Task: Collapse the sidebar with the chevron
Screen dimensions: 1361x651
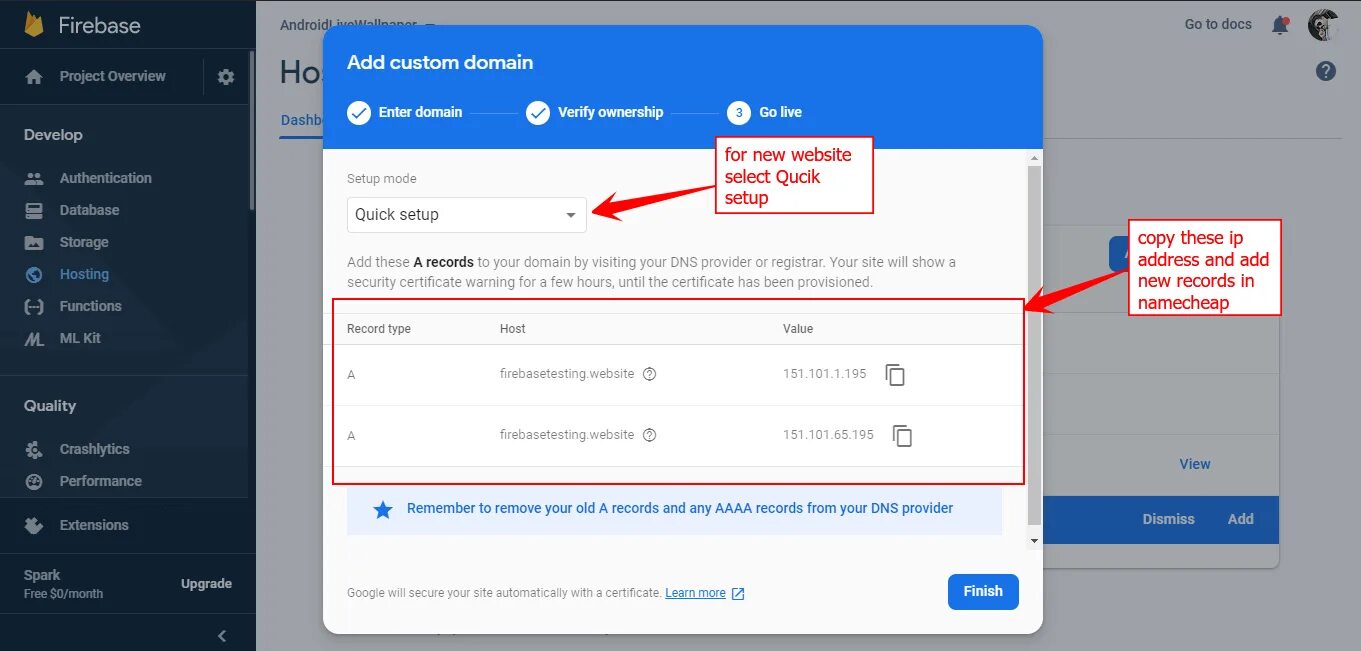Action: [222, 636]
